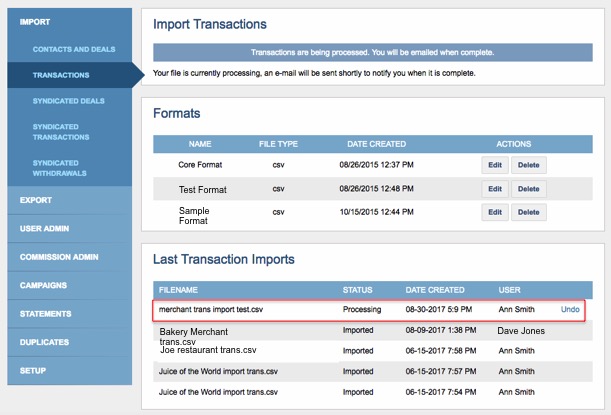Open Syndicated Transactions import page
The image size is (611, 415).
(x=61, y=132)
